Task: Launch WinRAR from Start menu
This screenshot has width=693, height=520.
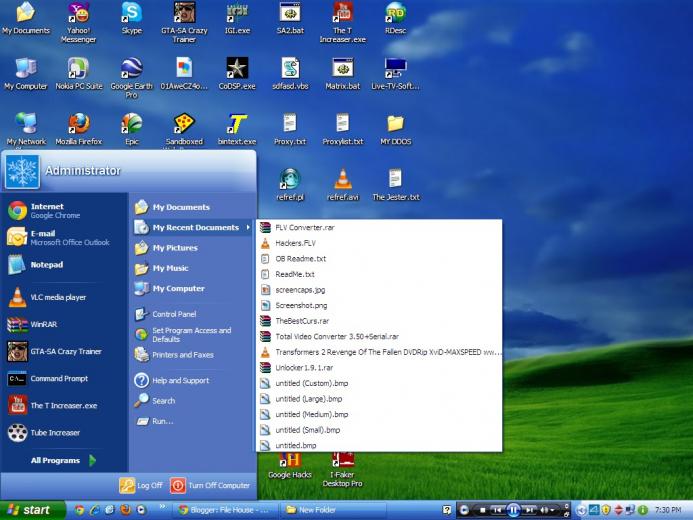Action: (x=64, y=324)
